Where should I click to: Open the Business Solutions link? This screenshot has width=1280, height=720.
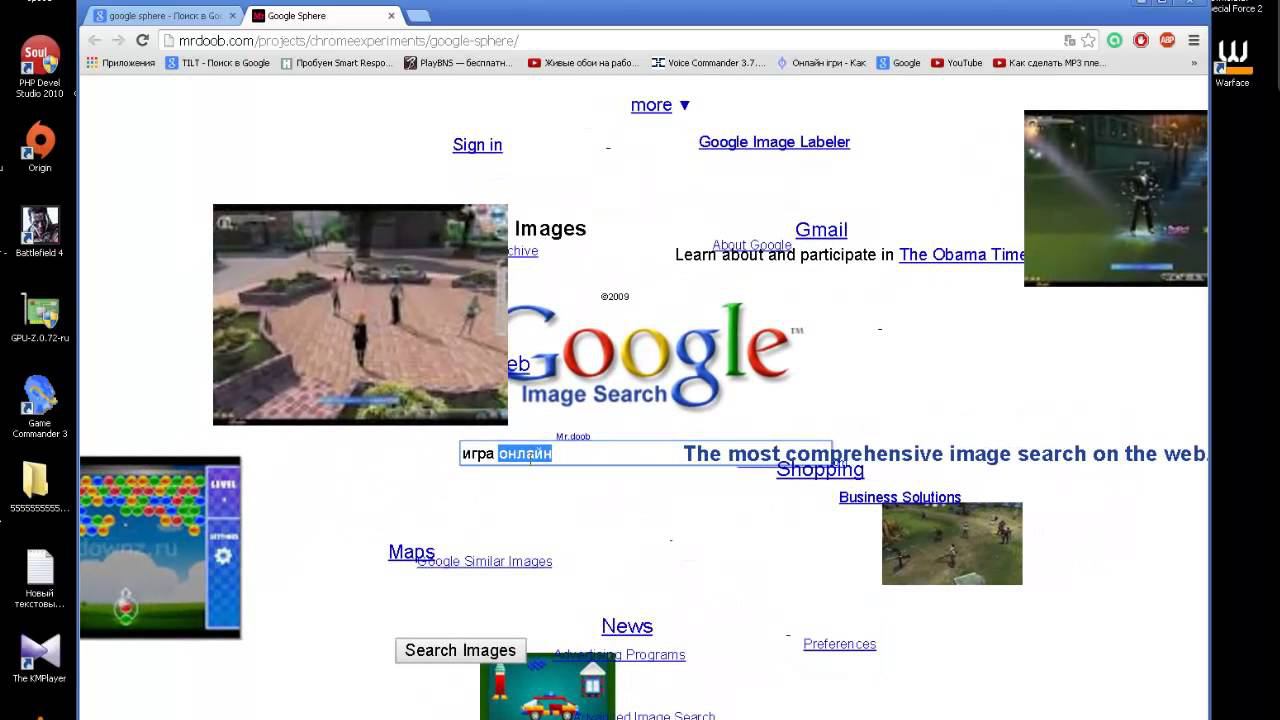click(x=900, y=497)
